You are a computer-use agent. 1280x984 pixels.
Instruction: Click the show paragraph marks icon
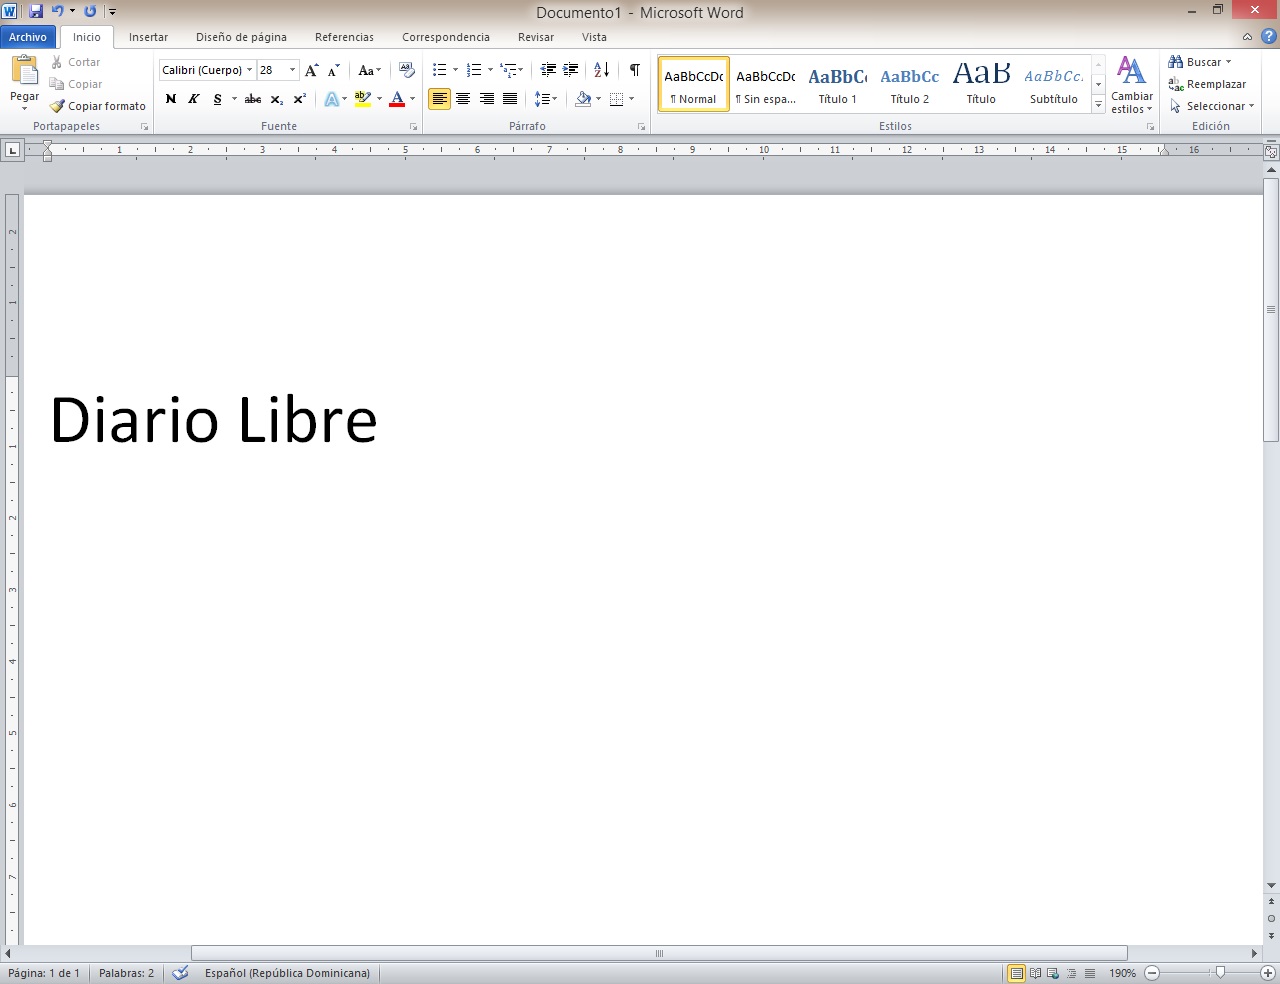coord(634,70)
